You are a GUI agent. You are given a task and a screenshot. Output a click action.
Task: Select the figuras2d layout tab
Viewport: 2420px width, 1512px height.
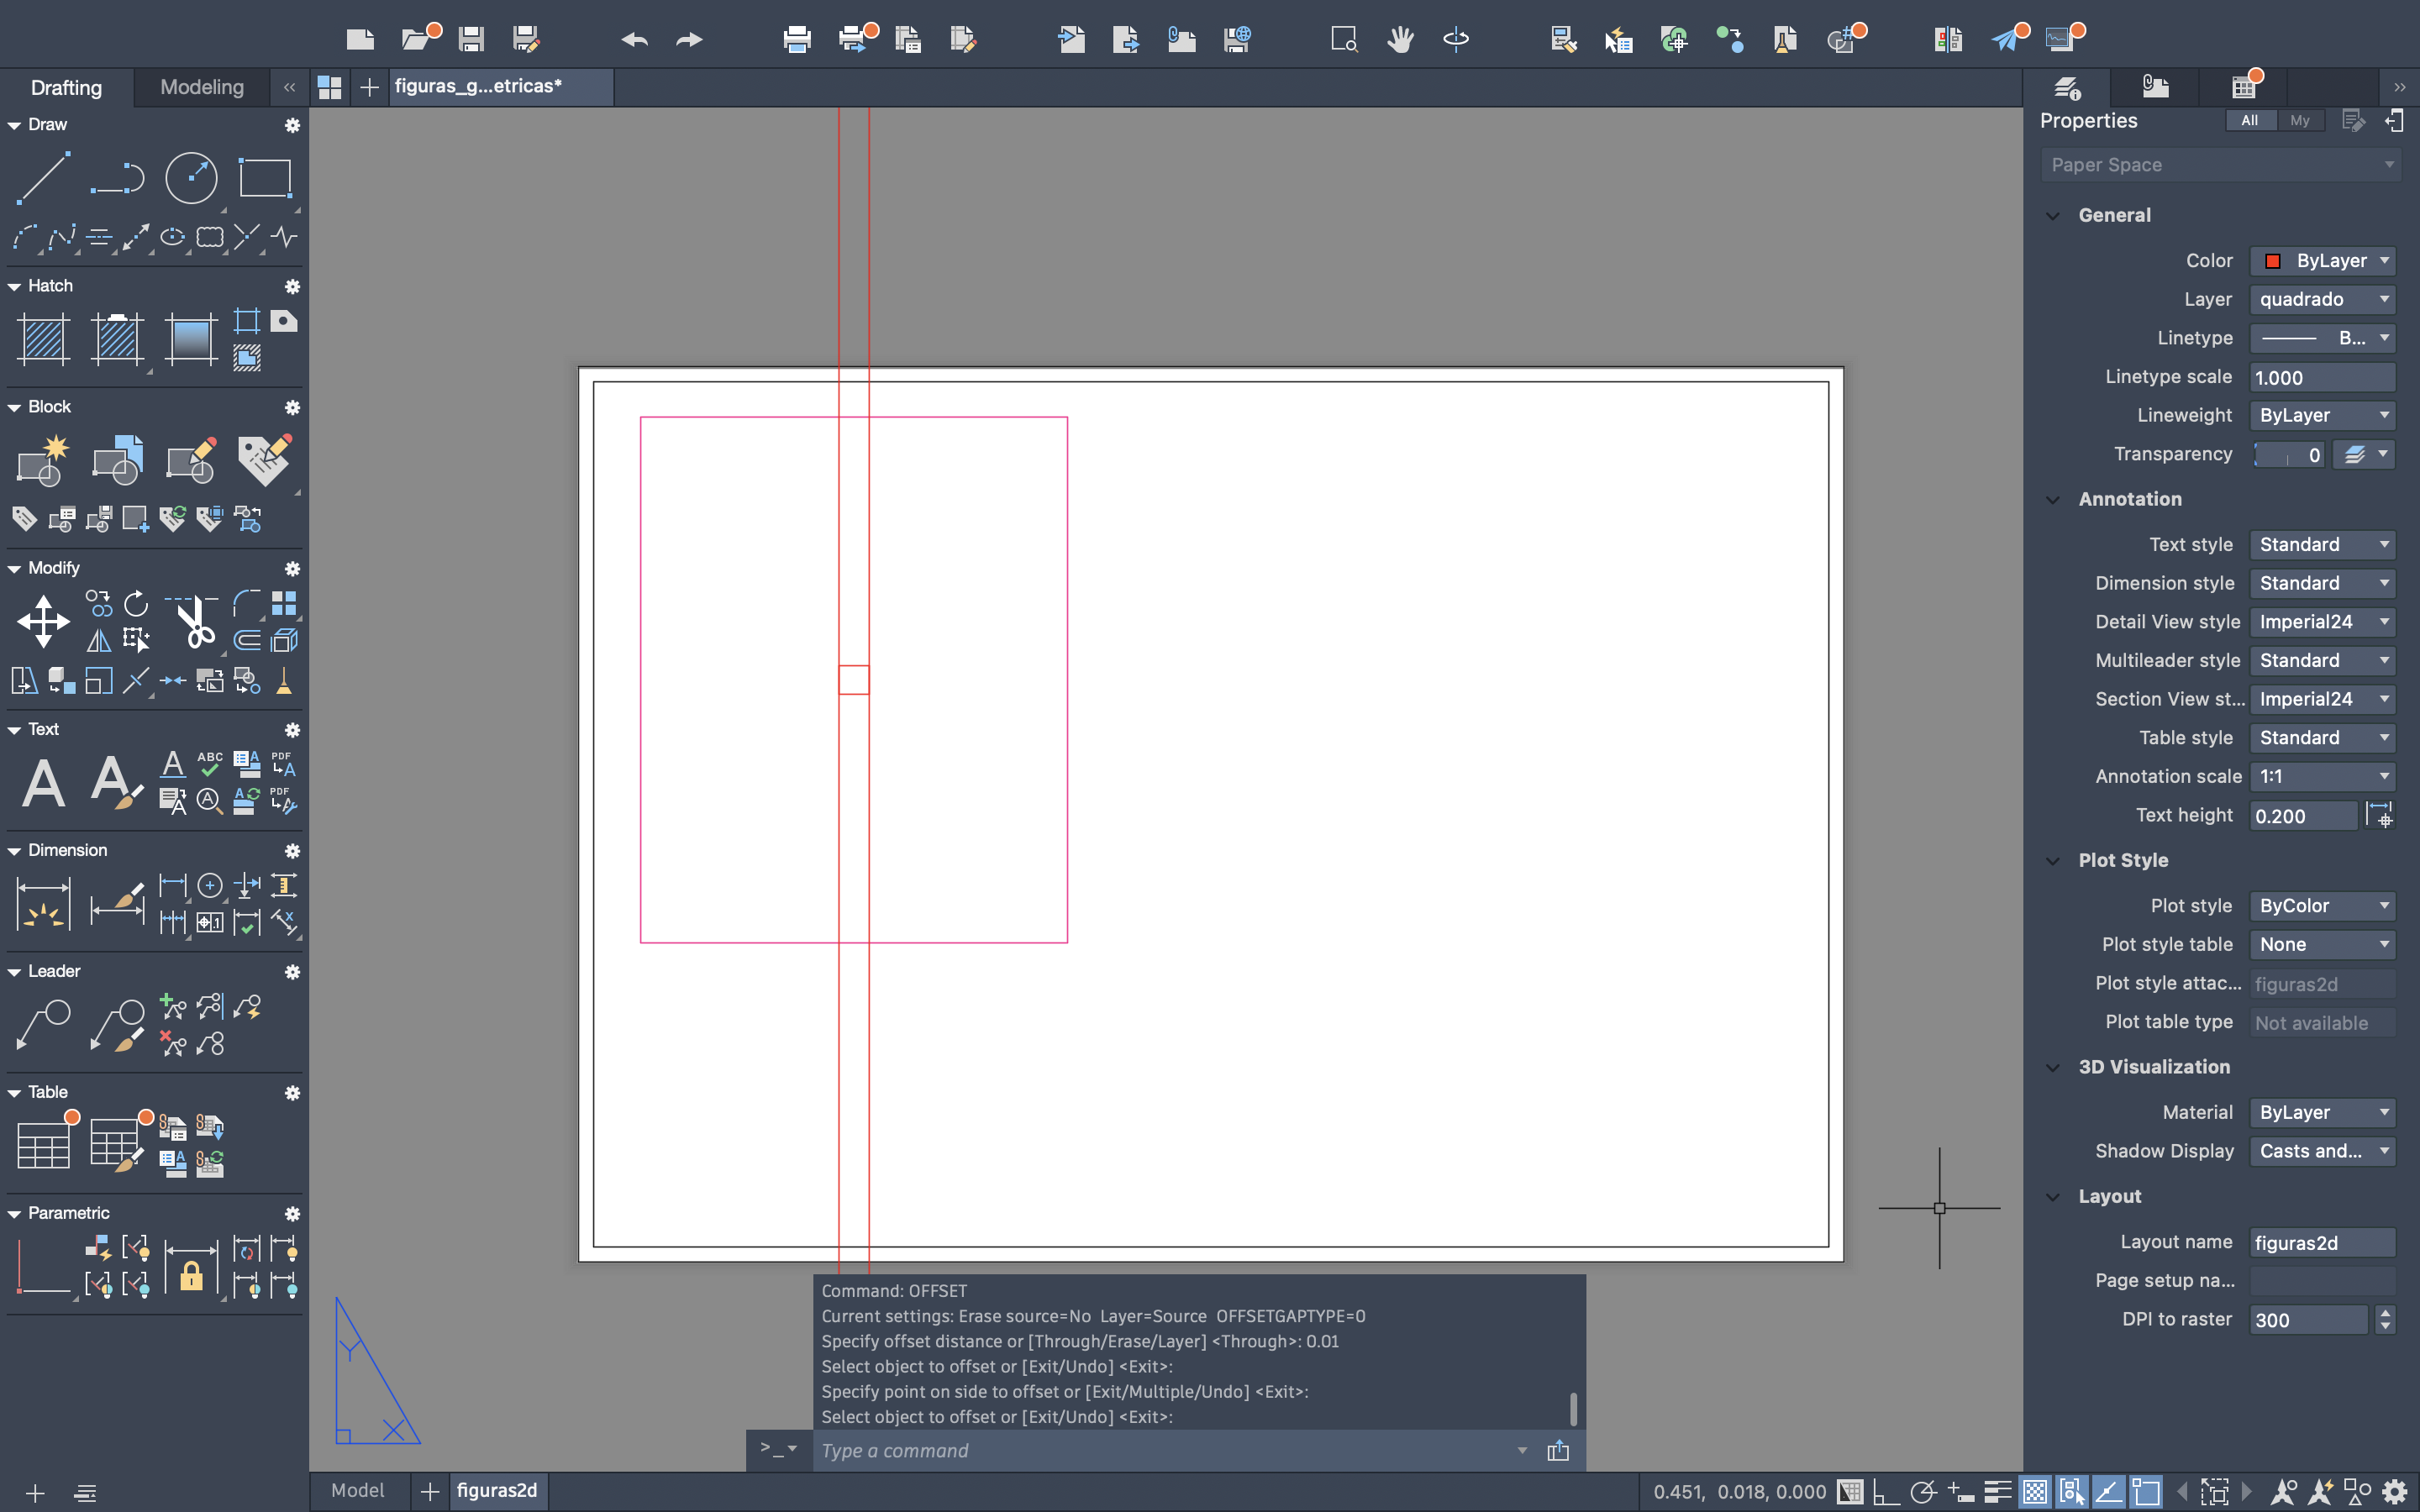[x=497, y=1491]
